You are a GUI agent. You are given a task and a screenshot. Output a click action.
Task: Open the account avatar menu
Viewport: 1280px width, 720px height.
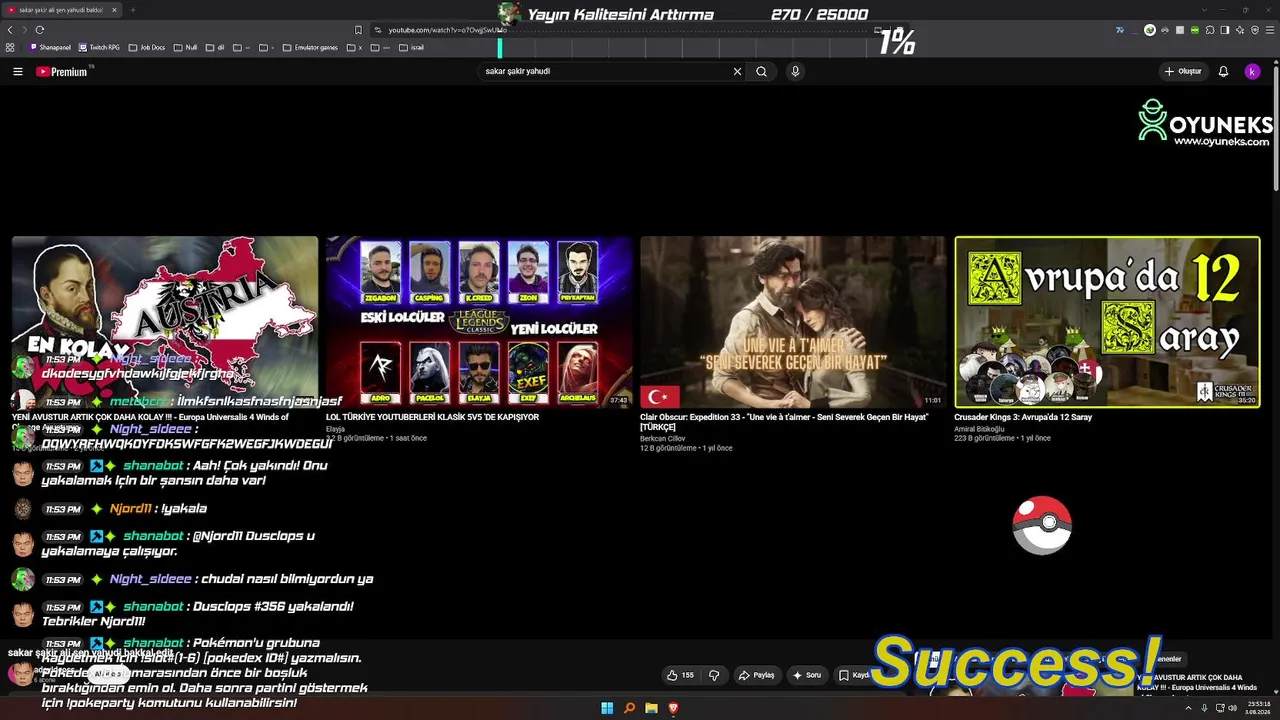(1252, 72)
